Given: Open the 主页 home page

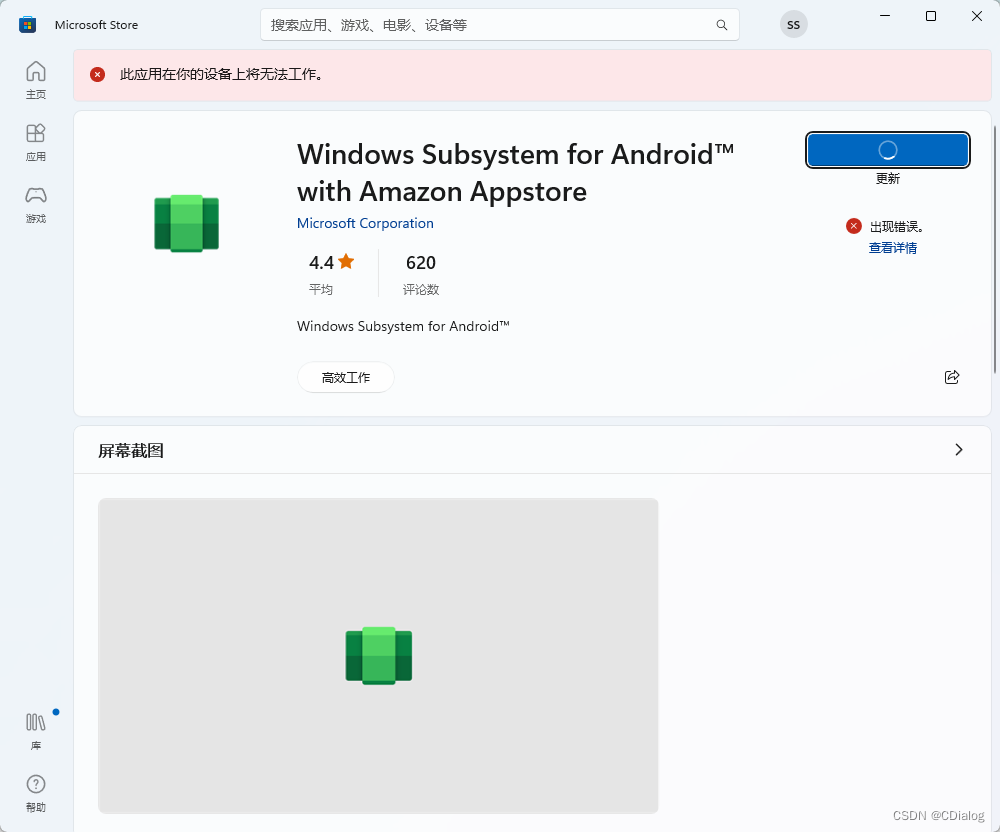Looking at the screenshot, I should pyautogui.click(x=36, y=80).
